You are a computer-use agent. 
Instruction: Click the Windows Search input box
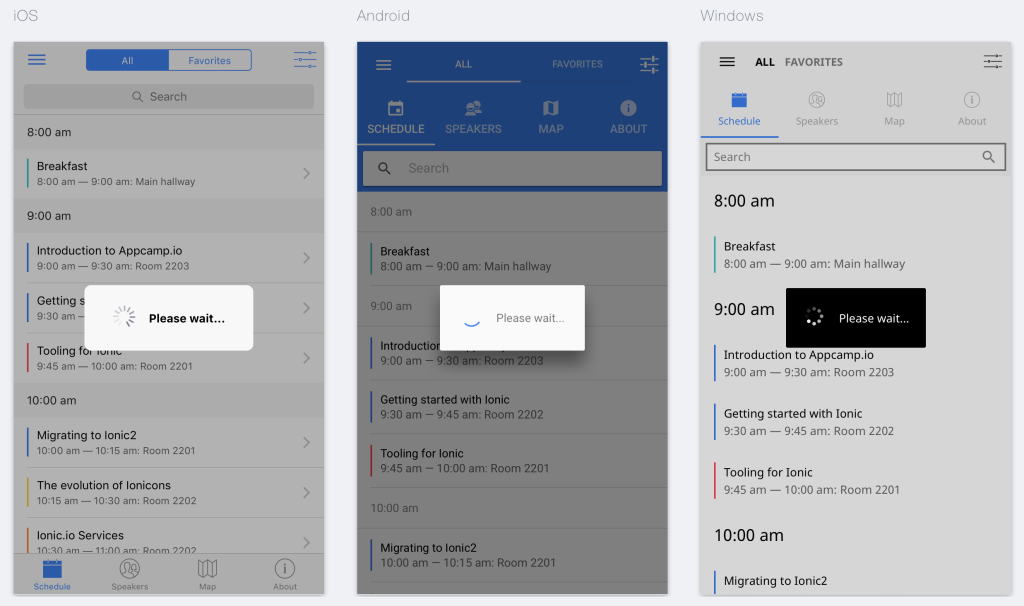(856, 157)
